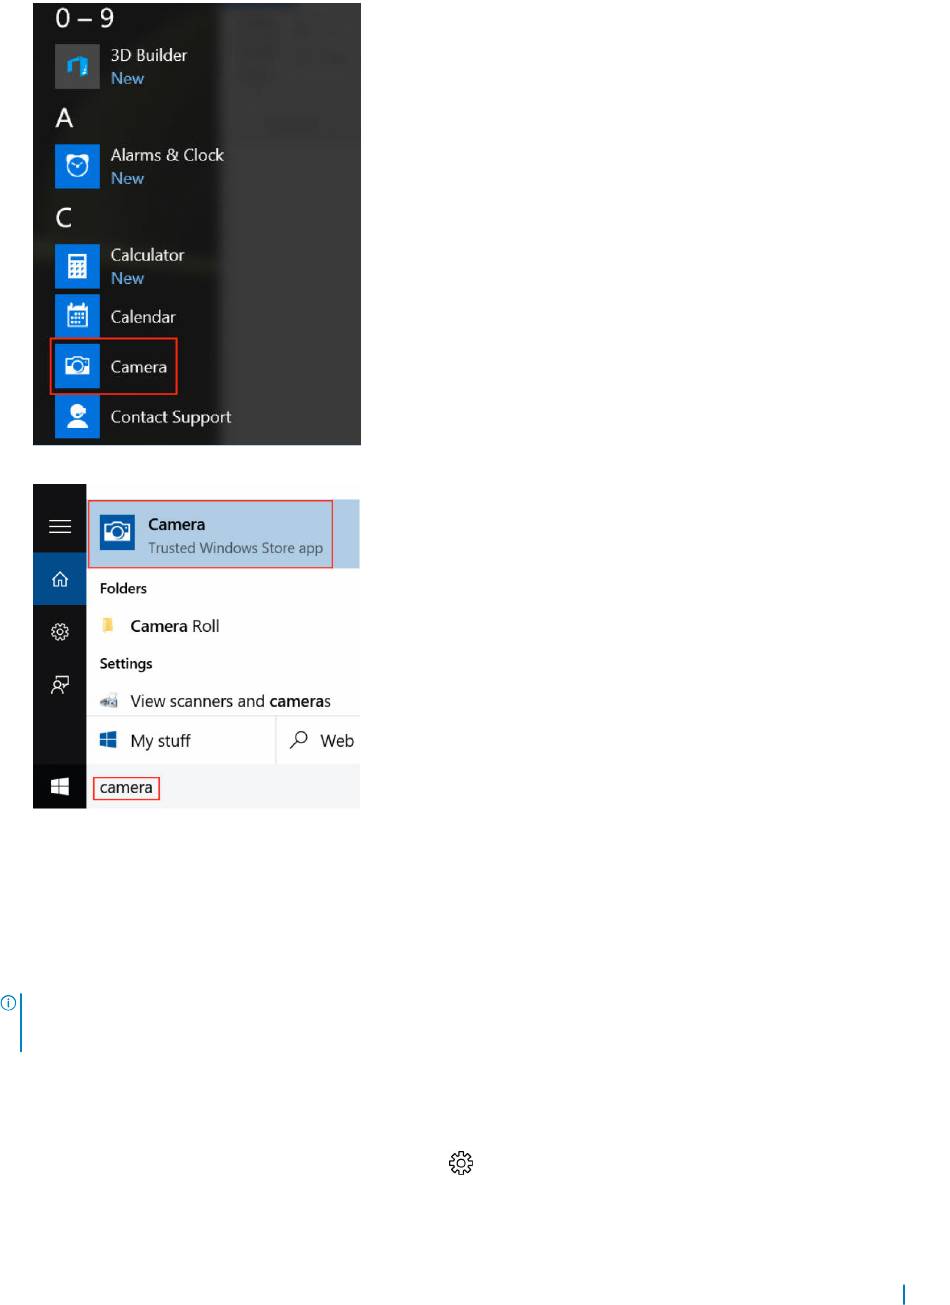Screen dimensions: 950x1305
Task: Click the Camera result app icon
Action: (x=117, y=533)
